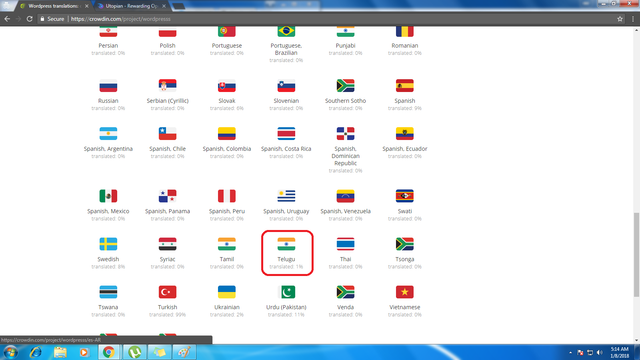Select the Spanish flag icon

404,86
